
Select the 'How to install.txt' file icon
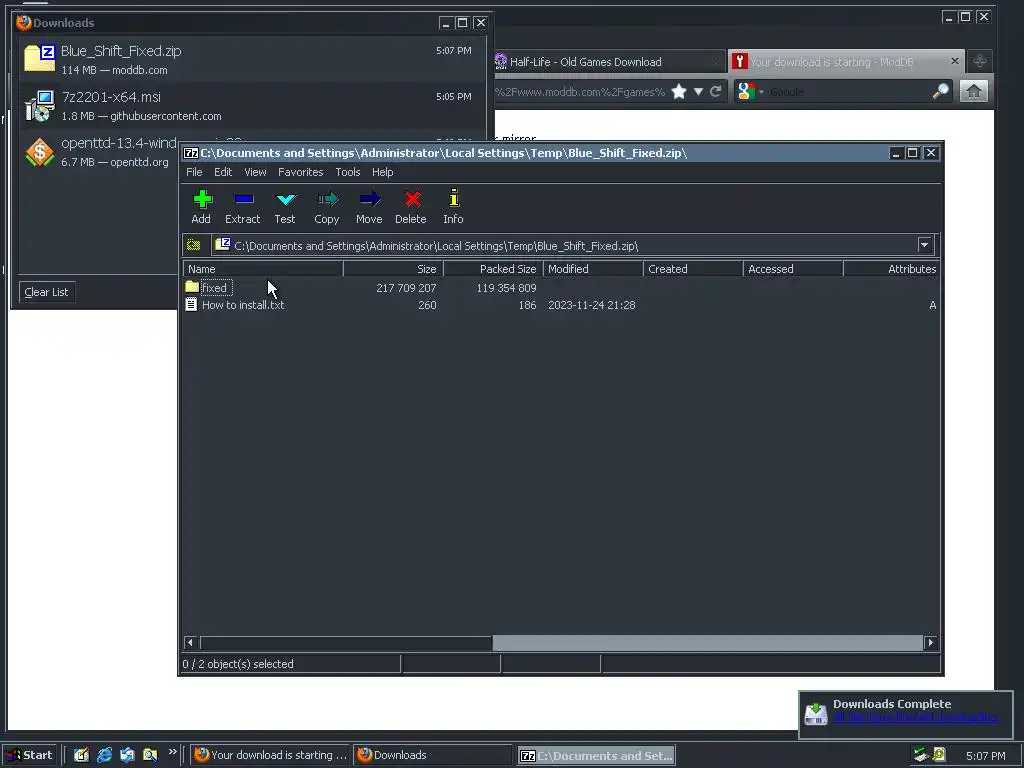[x=191, y=304]
